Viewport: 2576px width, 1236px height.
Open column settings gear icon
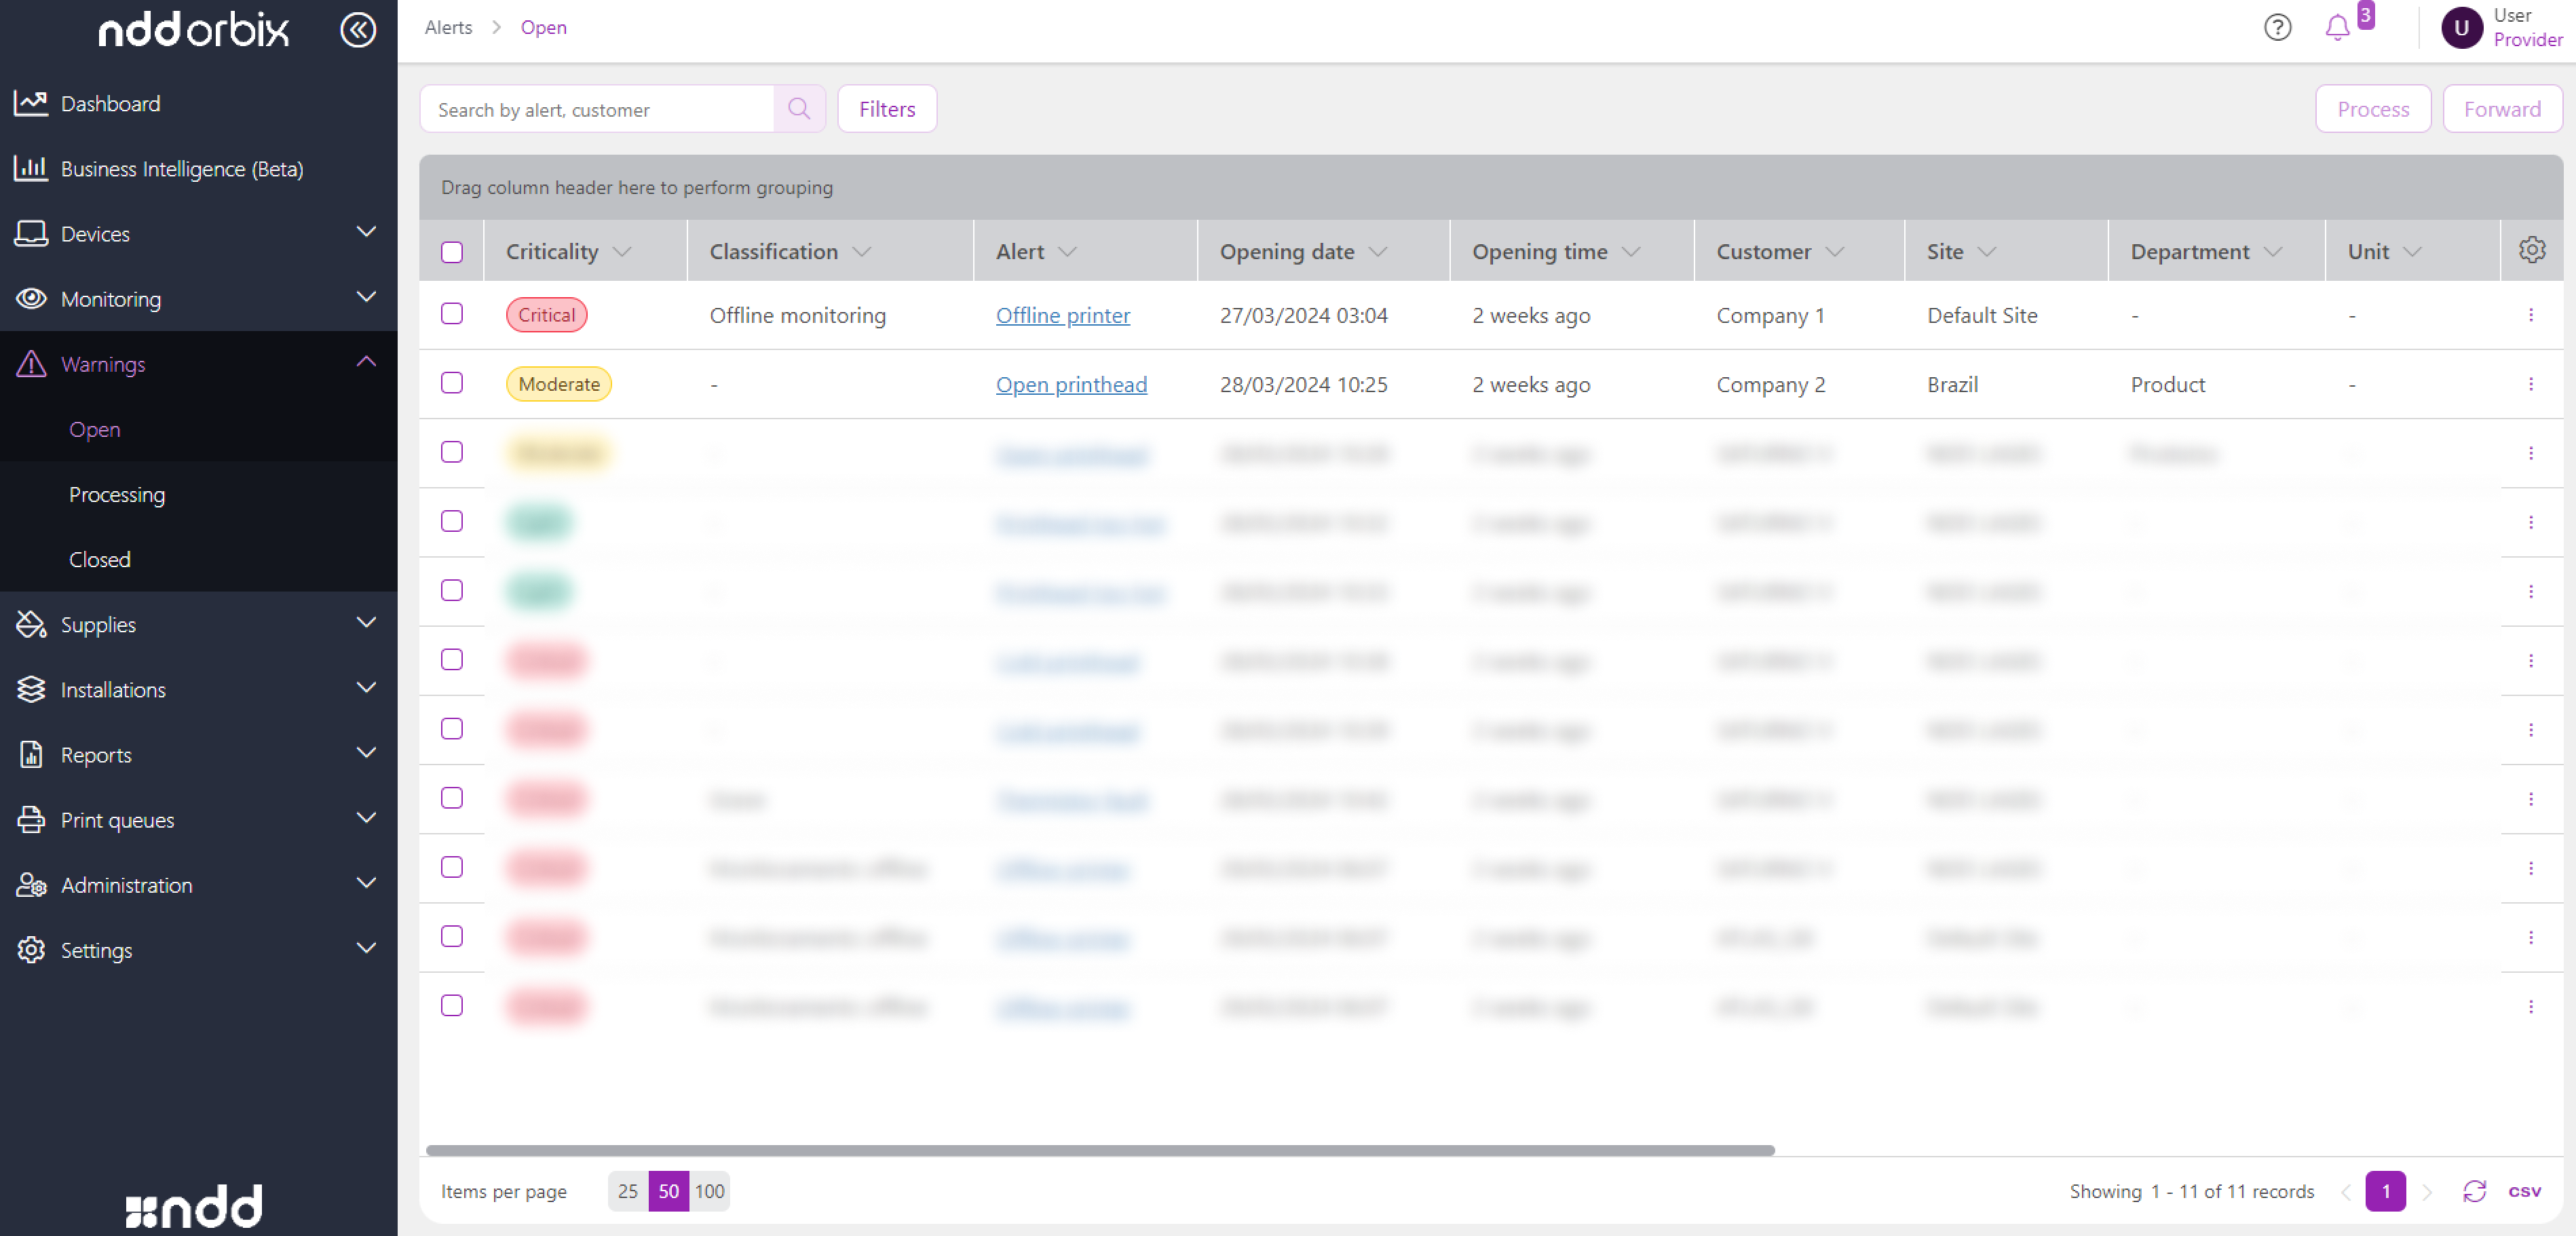[2531, 250]
